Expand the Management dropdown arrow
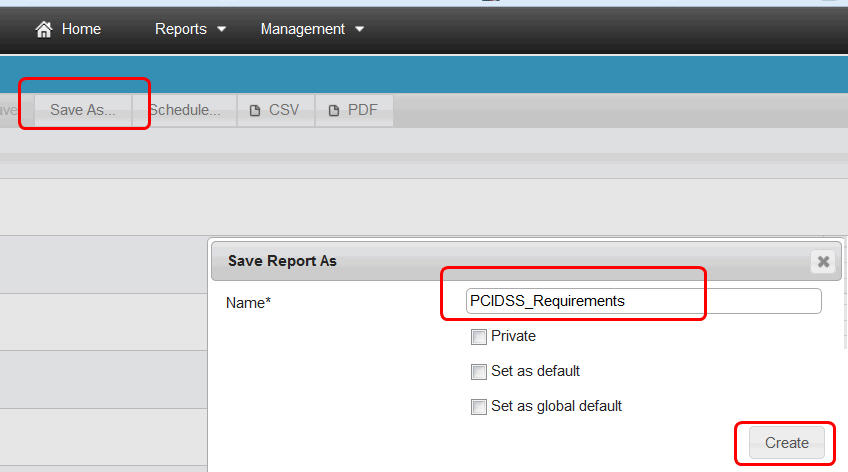 click(359, 30)
